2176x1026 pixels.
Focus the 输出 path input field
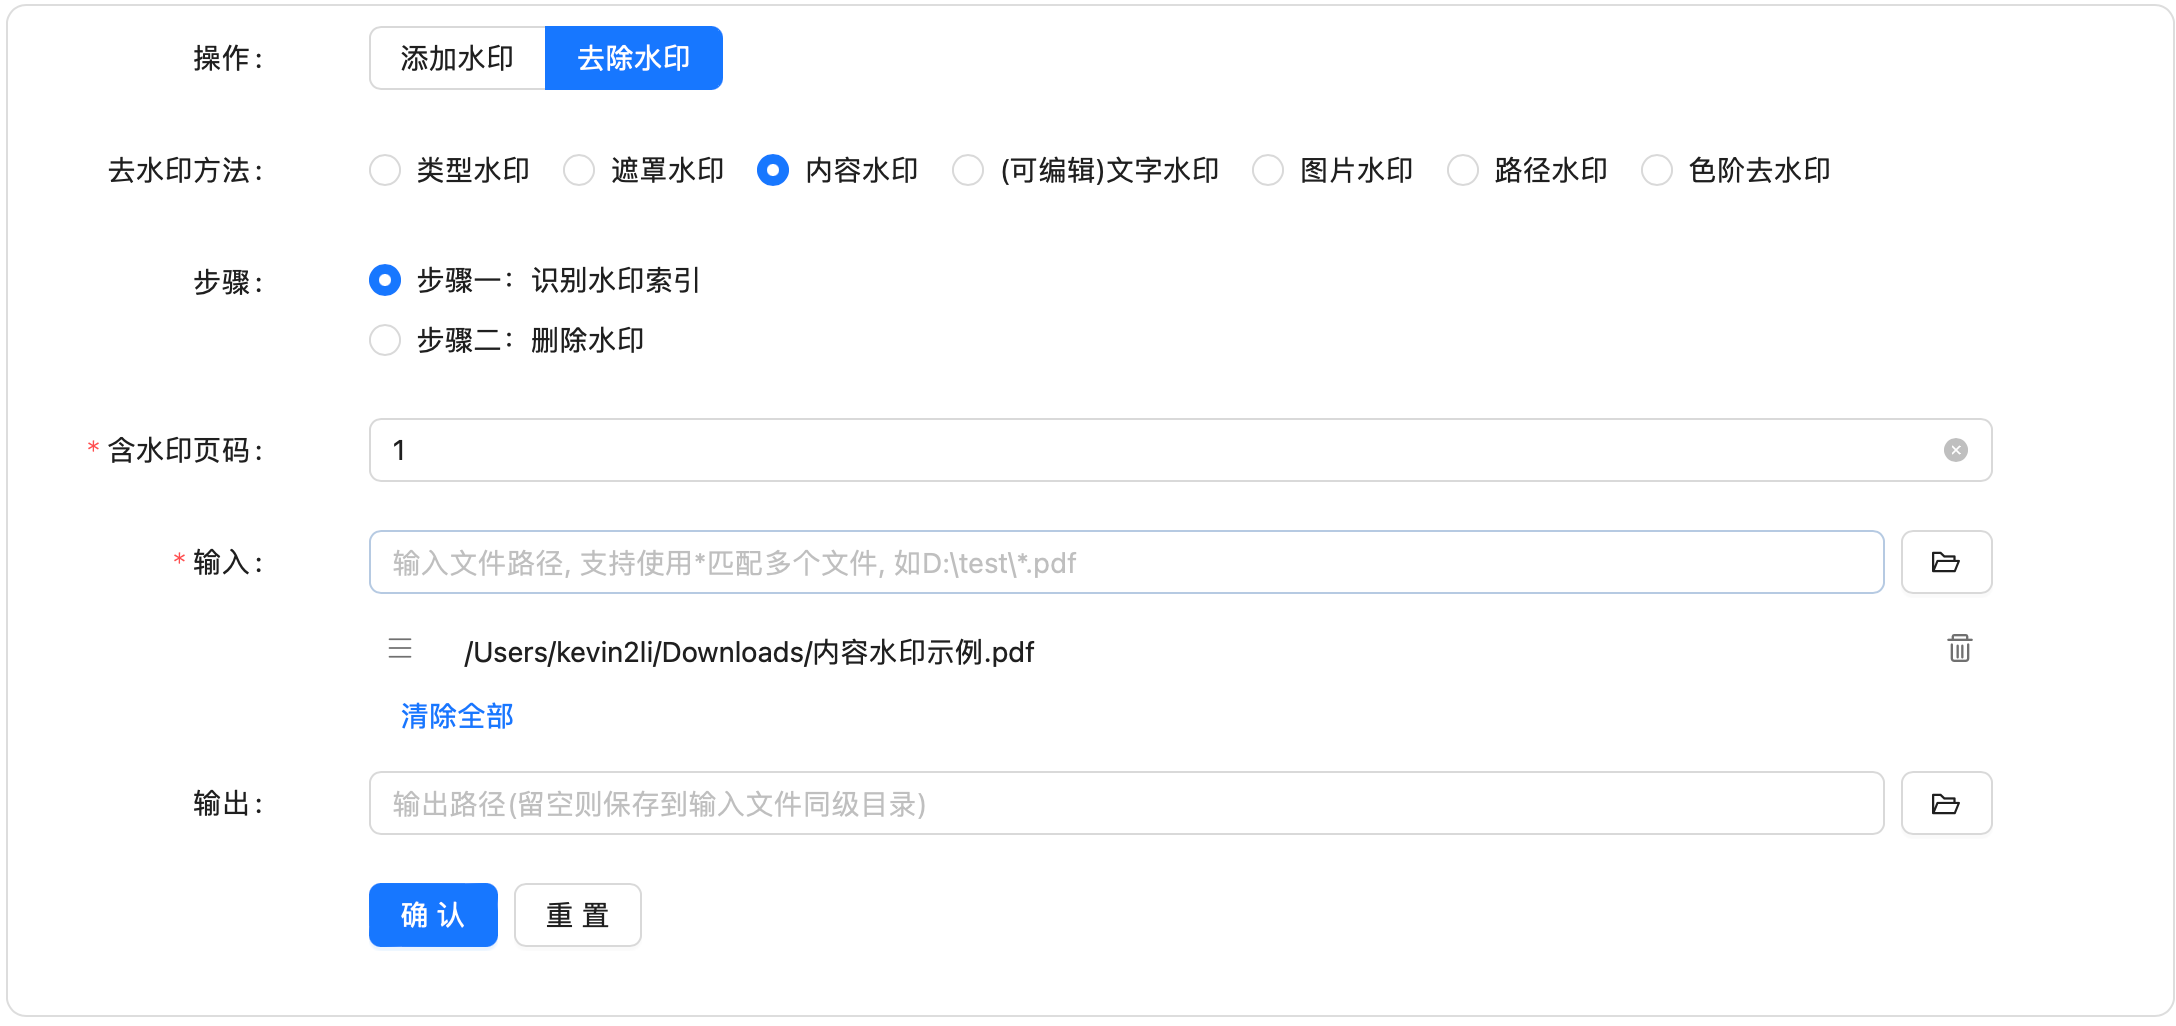1126,803
